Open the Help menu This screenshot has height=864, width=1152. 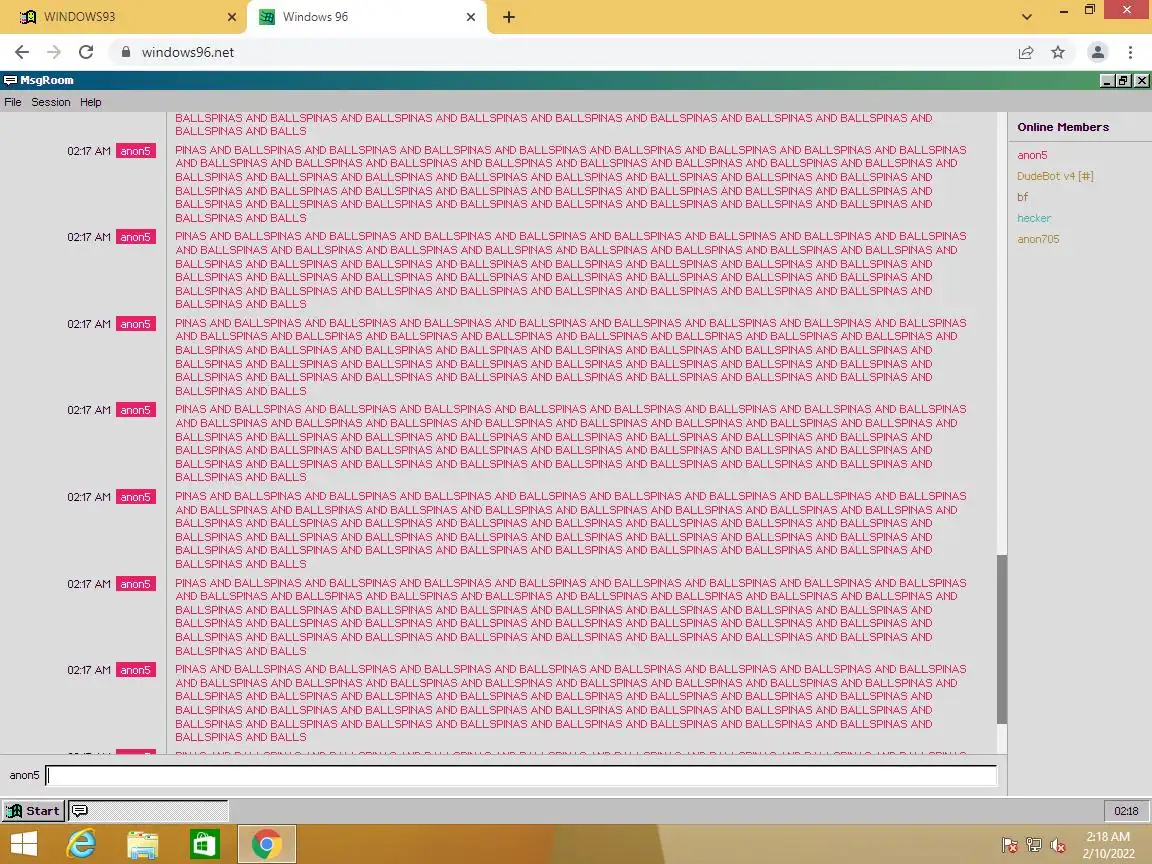click(x=90, y=102)
